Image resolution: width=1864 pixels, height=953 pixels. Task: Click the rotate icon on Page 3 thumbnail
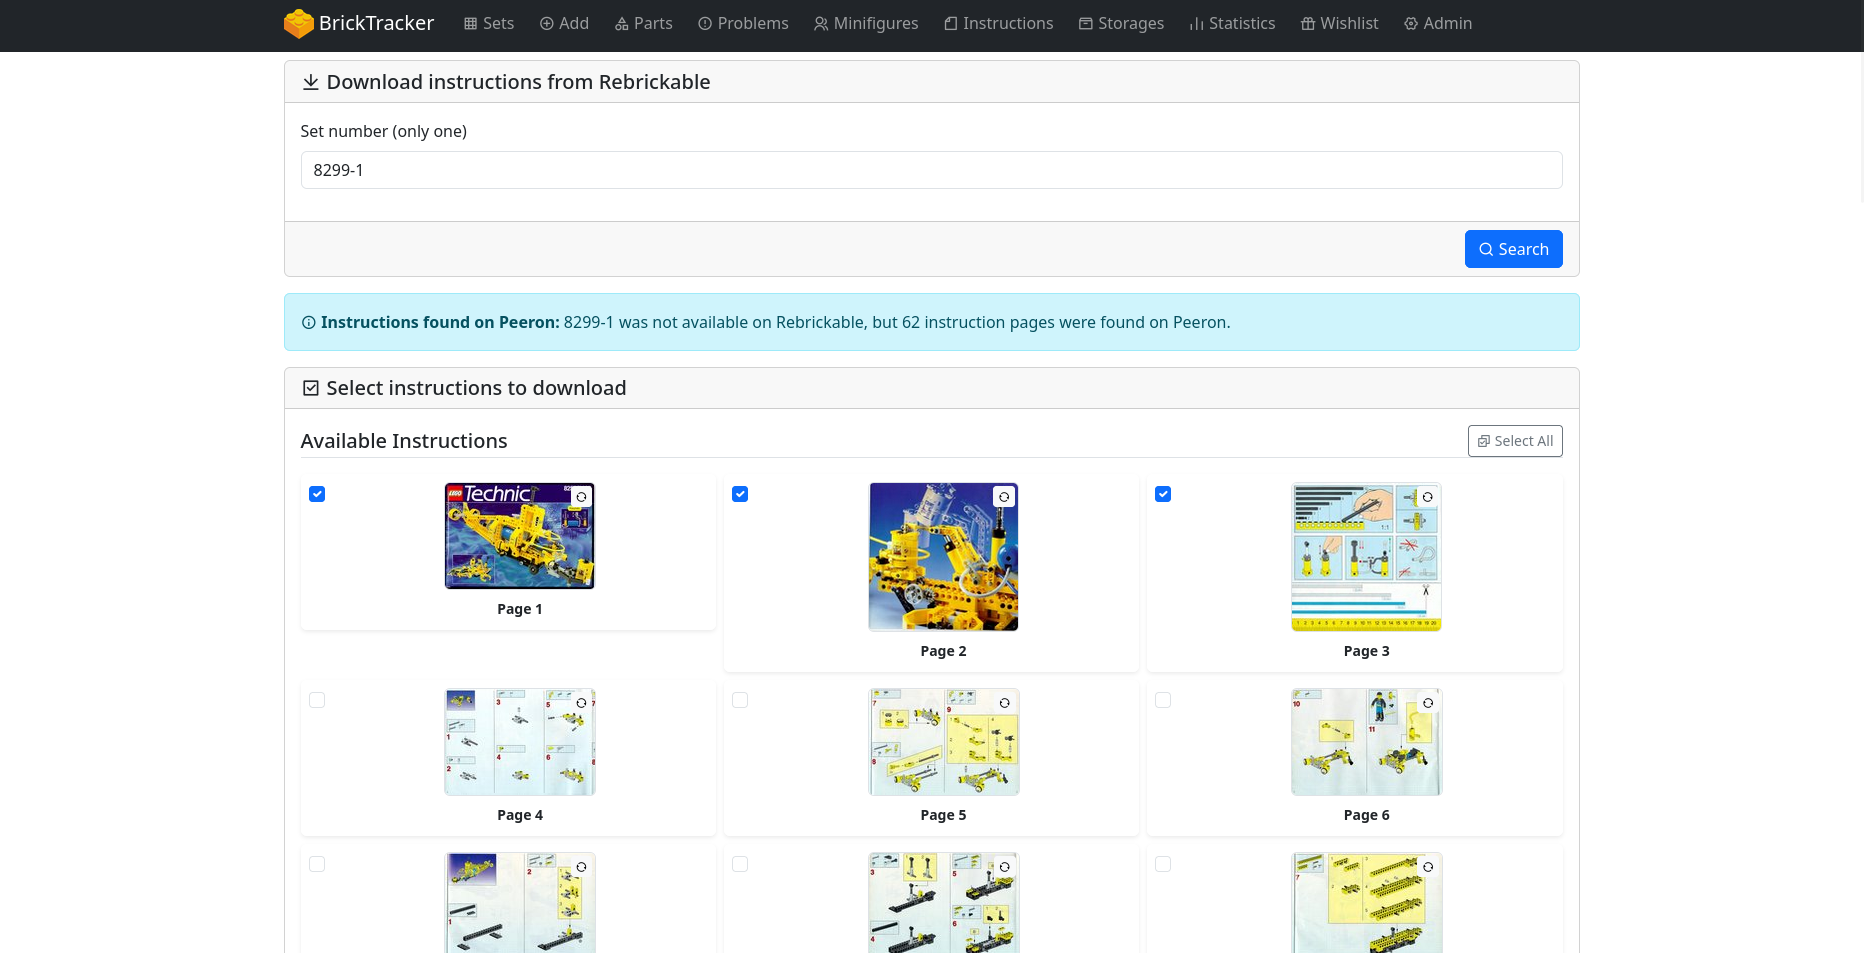(x=1427, y=497)
